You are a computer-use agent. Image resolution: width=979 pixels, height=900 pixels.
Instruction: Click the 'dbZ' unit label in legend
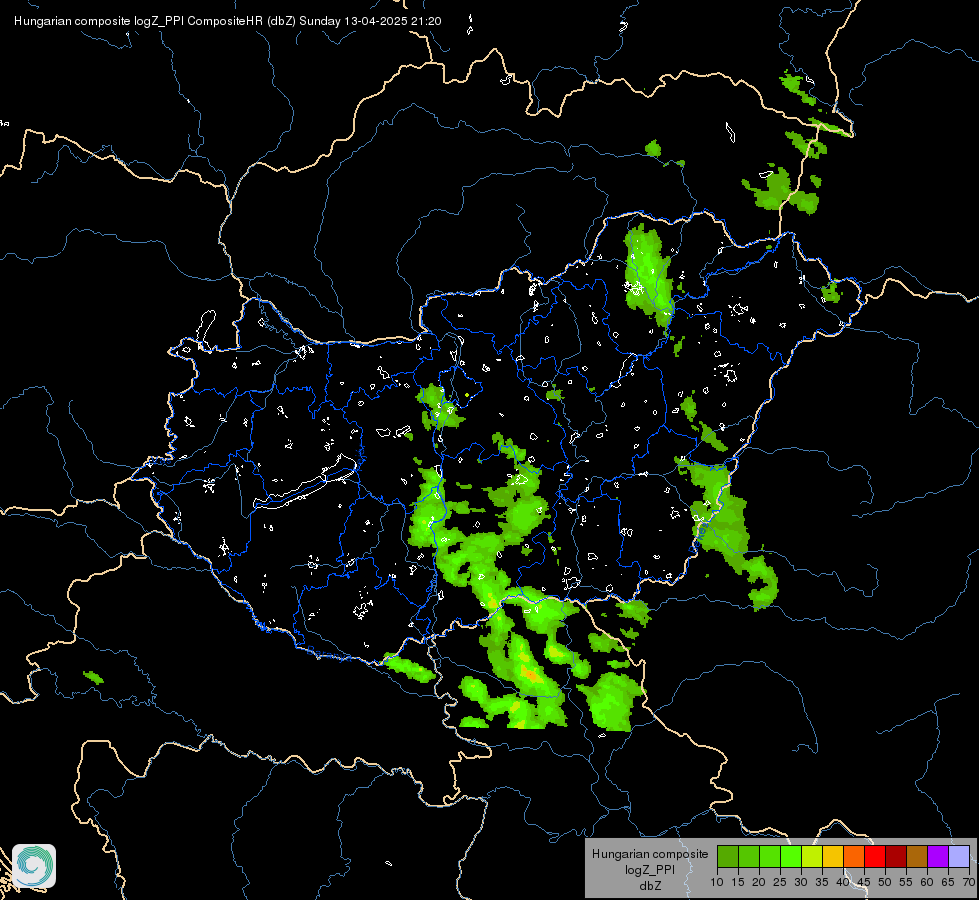[x=650, y=886]
